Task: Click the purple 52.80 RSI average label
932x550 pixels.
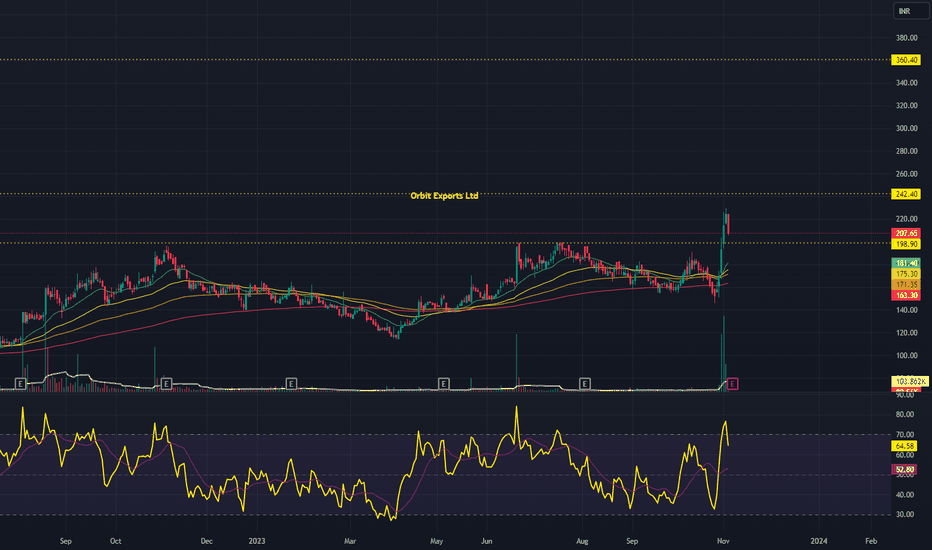Action: pos(905,470)
